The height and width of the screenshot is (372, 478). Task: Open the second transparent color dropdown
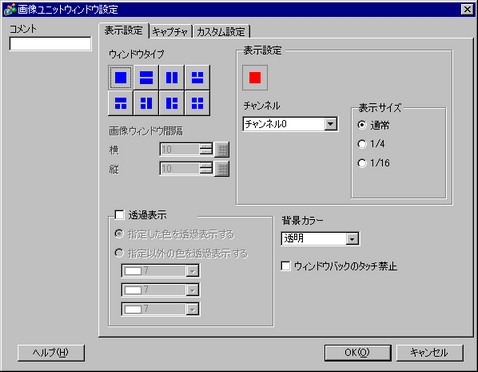192,290
